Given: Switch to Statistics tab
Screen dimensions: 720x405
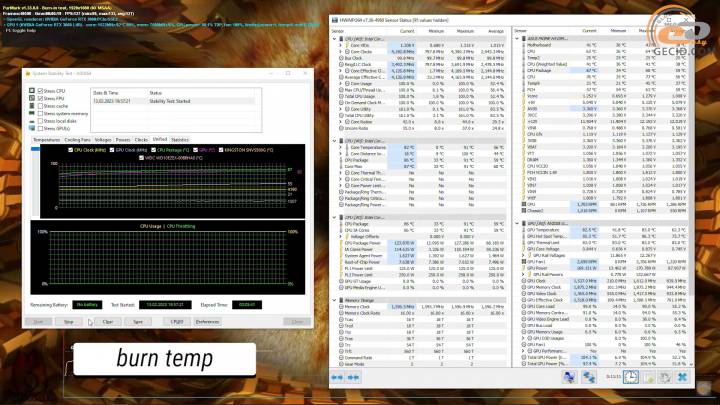Looking at the screenshot, I should click(180, 140).
